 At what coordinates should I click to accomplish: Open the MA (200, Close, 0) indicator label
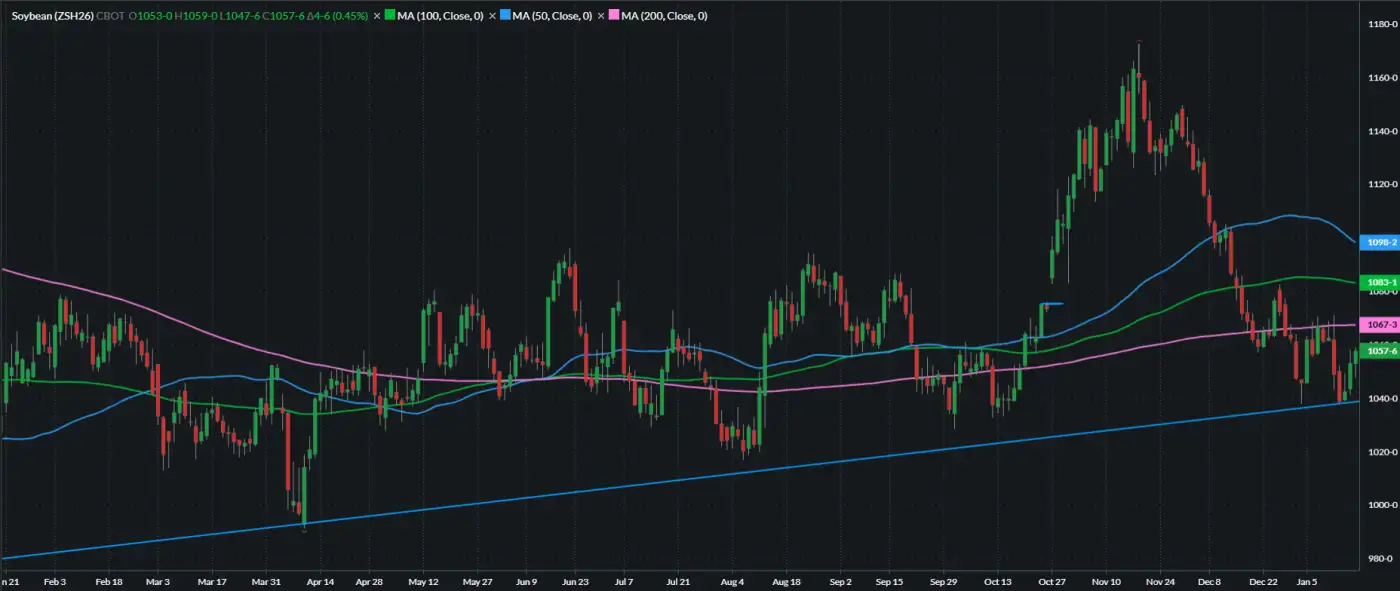(x=664, y=17)
